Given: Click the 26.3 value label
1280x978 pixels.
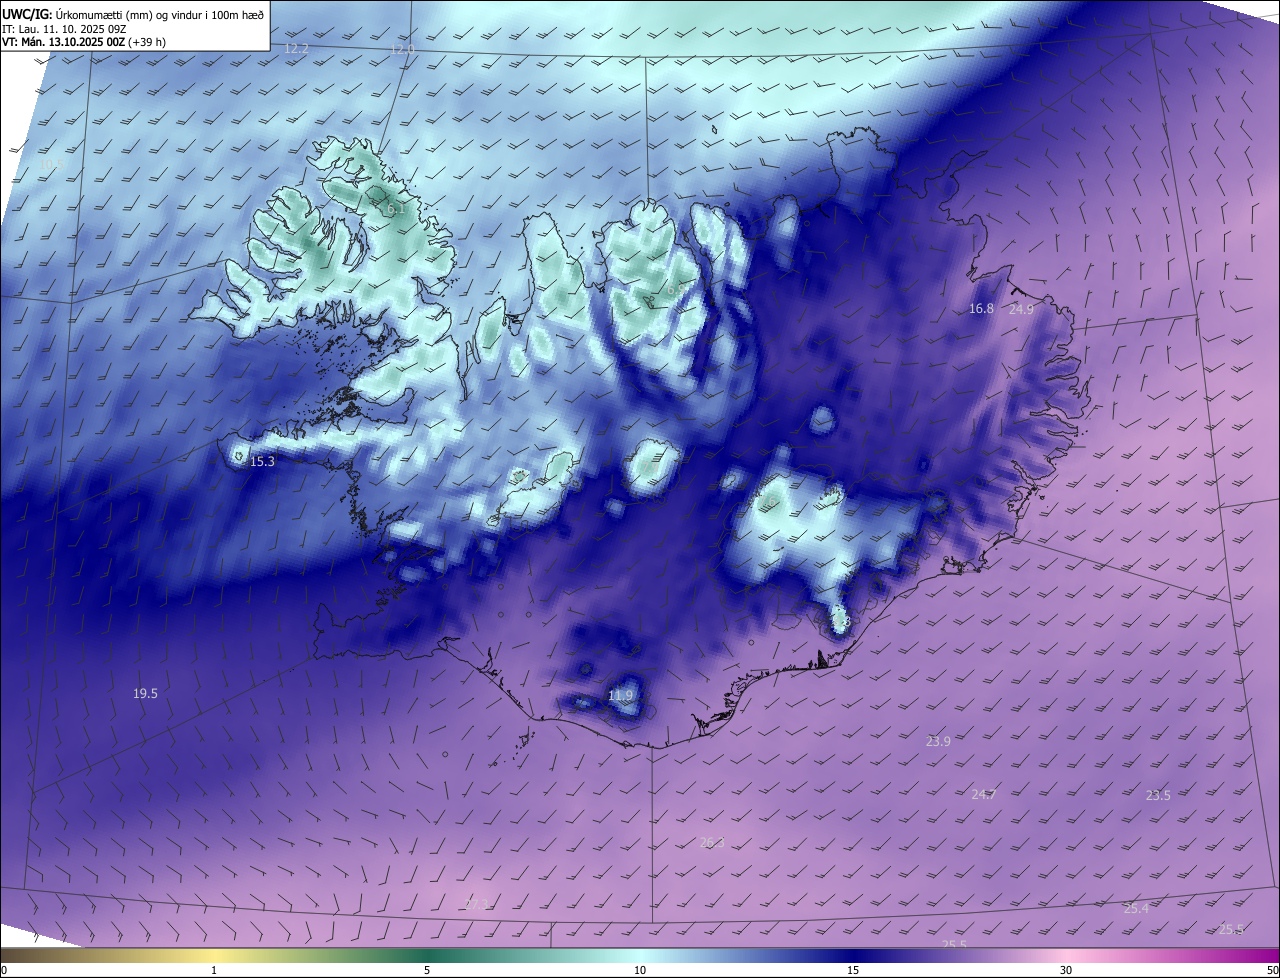Looking at the screenshot, I should click(x=711, y=843).
